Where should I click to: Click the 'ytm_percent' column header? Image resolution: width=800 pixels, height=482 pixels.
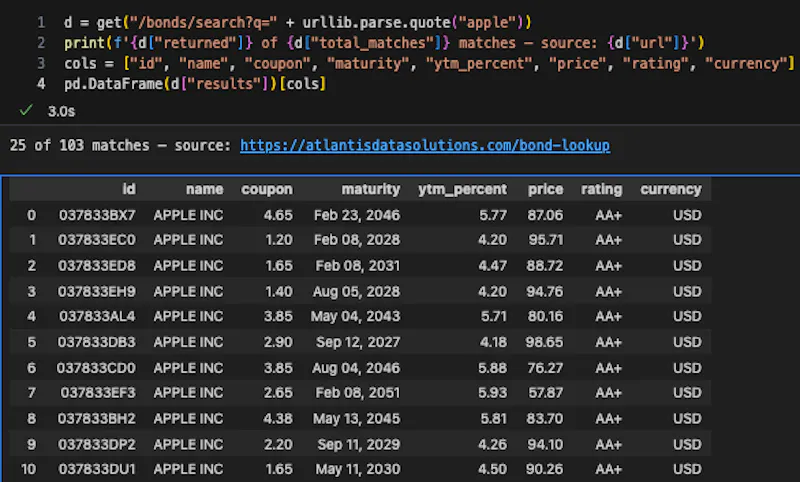coord(463,189)
